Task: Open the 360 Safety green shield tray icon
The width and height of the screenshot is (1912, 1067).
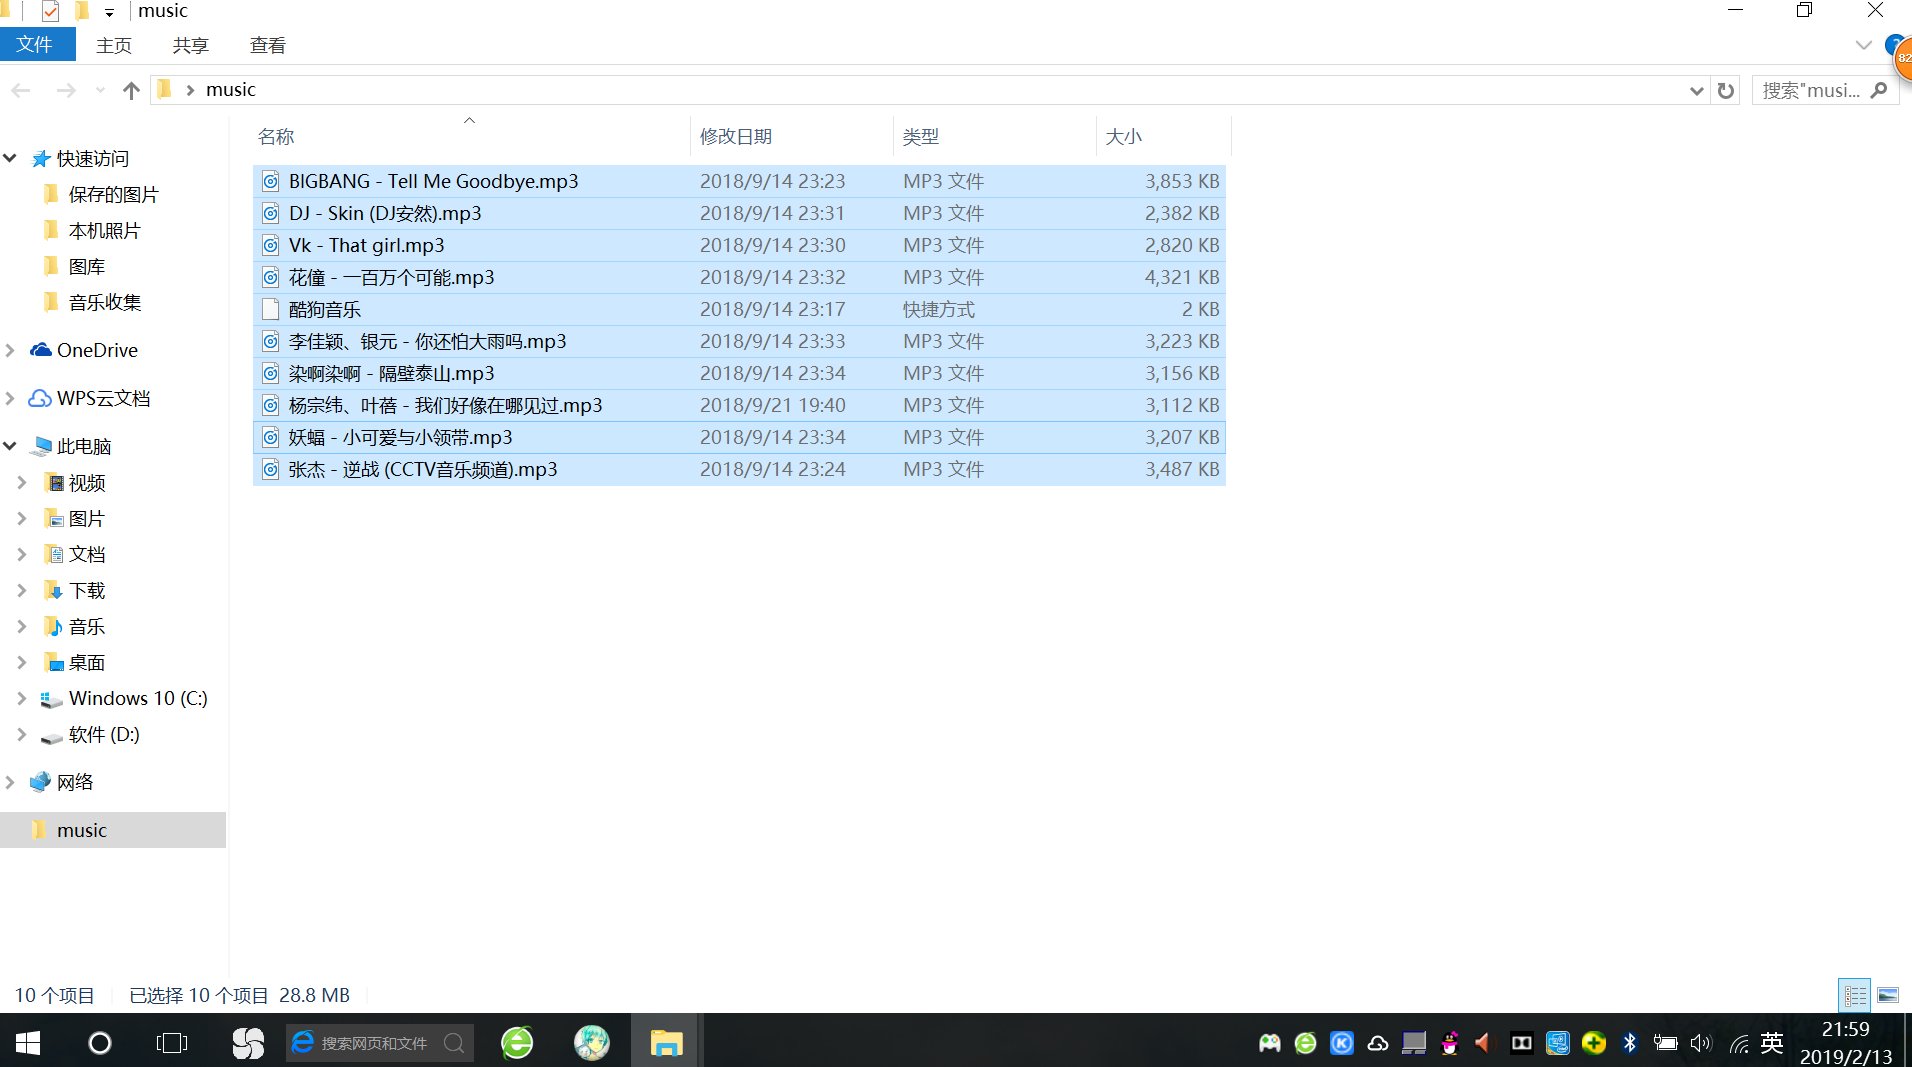Action: click(x=1592, y=1043)
